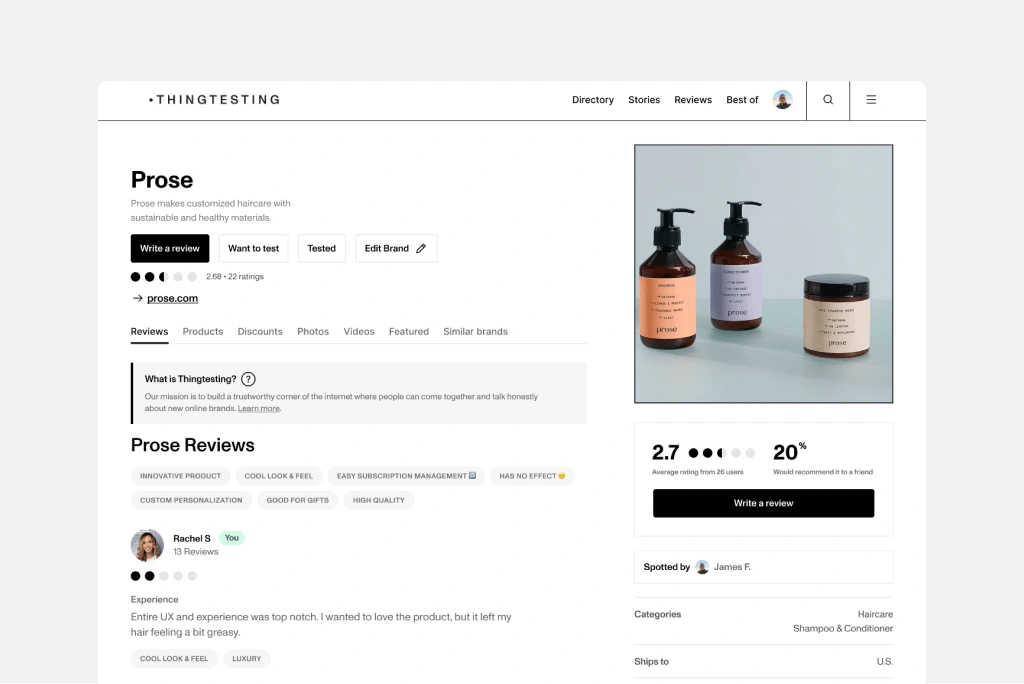
Task: Filter by Innovative Product tag
Action: click(180, 476)
